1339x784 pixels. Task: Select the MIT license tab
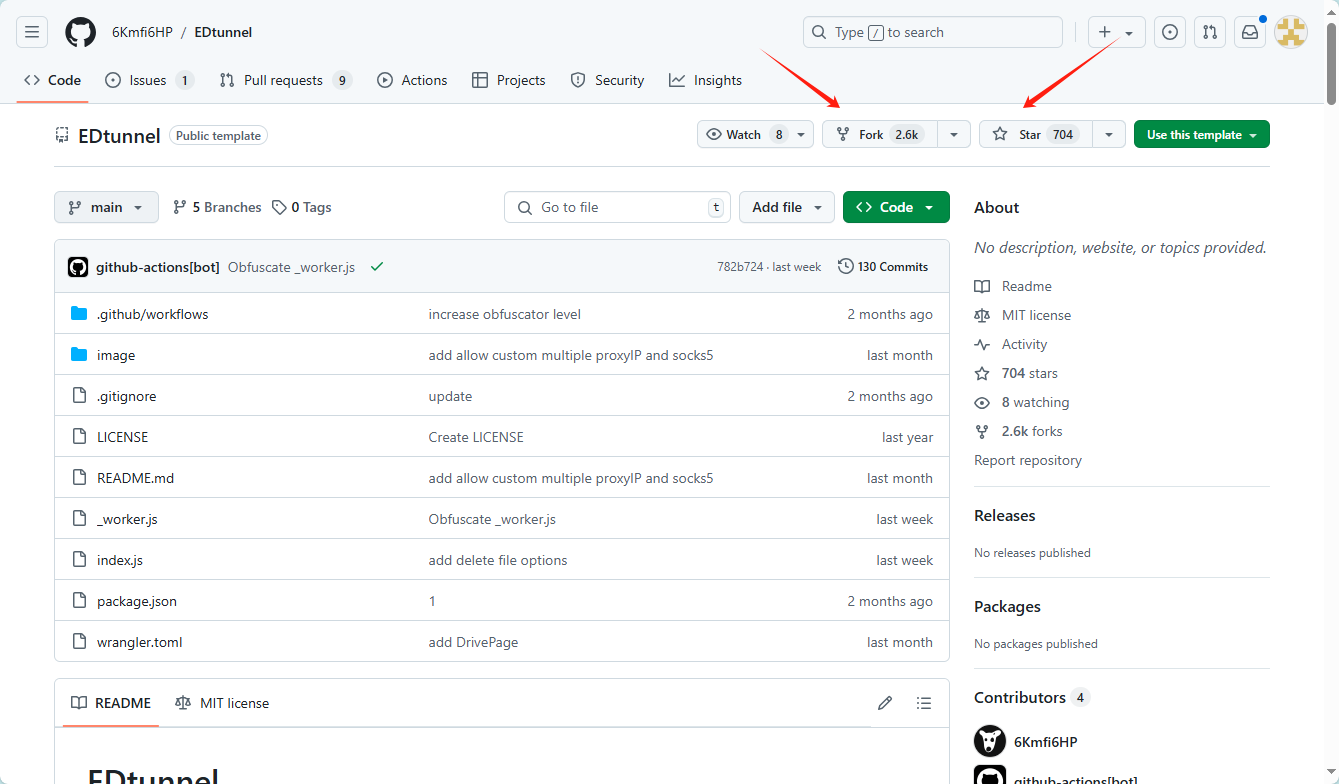click(x=222, y=703)
